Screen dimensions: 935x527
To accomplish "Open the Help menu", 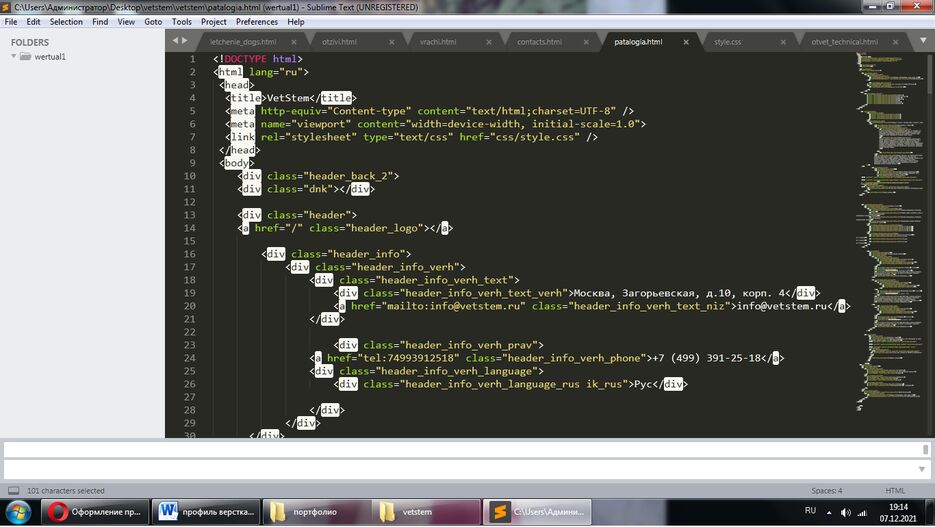I will [x=296, y=21].
